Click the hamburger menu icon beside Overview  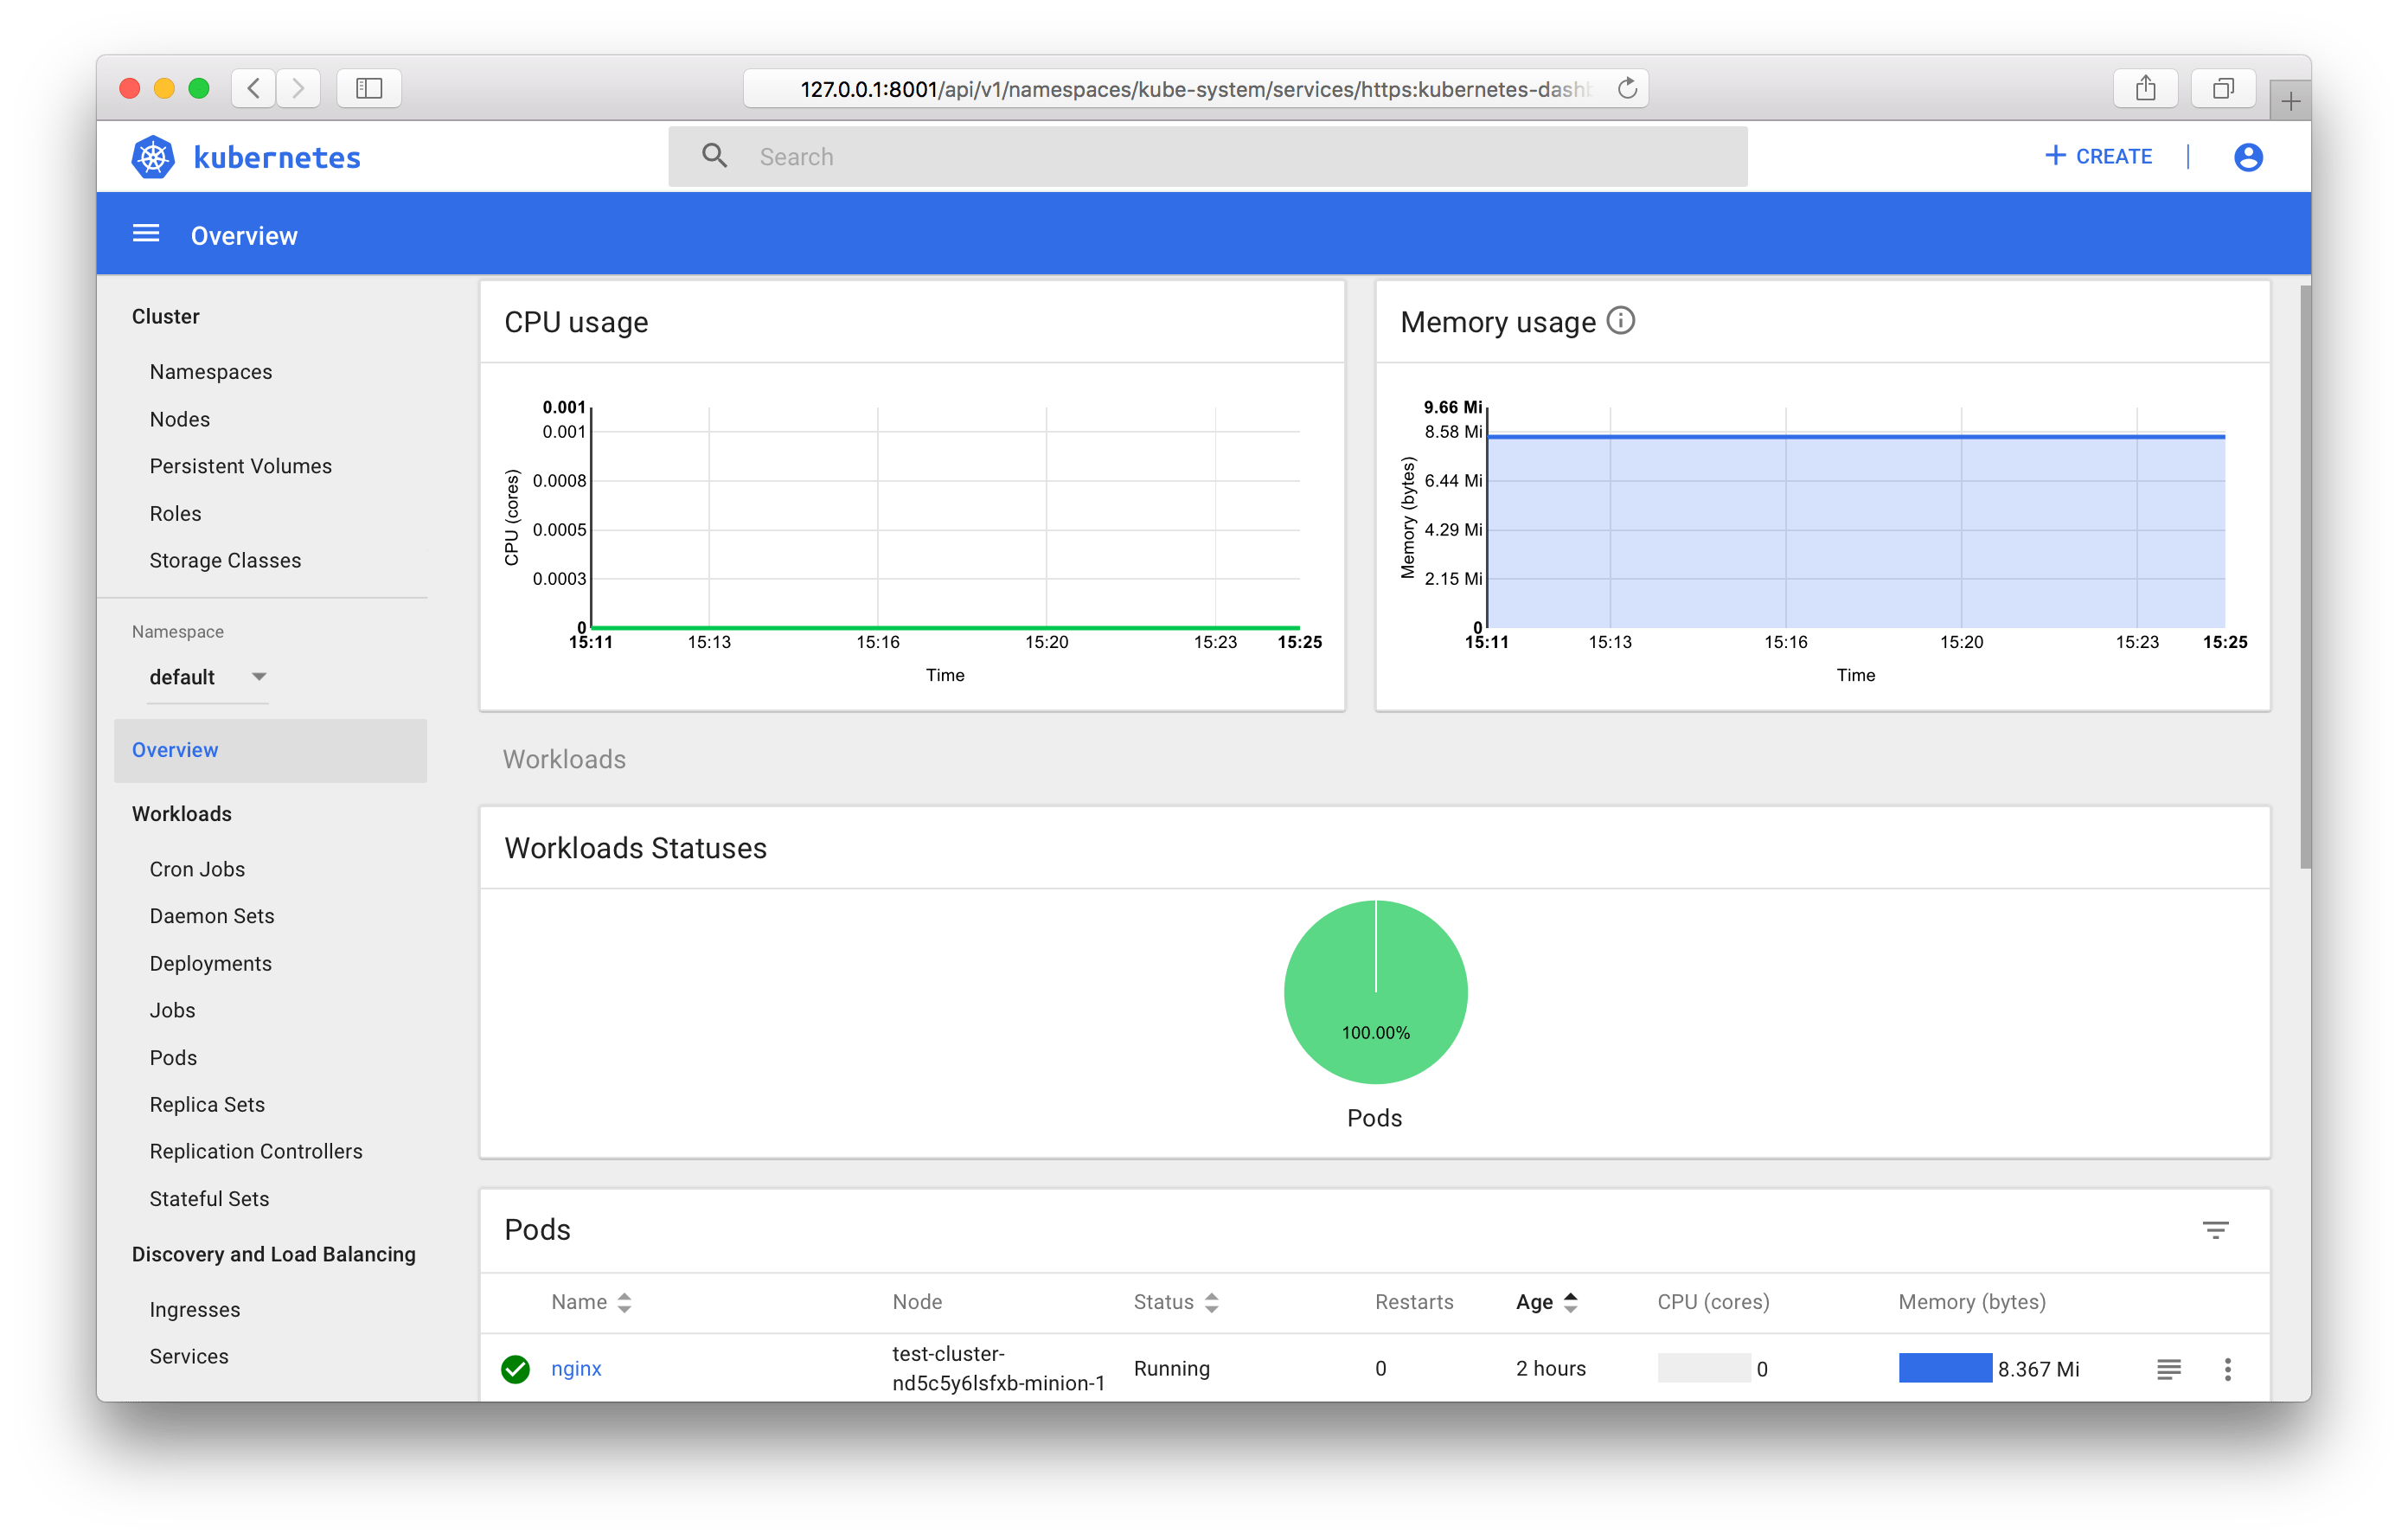coord(146,234)
